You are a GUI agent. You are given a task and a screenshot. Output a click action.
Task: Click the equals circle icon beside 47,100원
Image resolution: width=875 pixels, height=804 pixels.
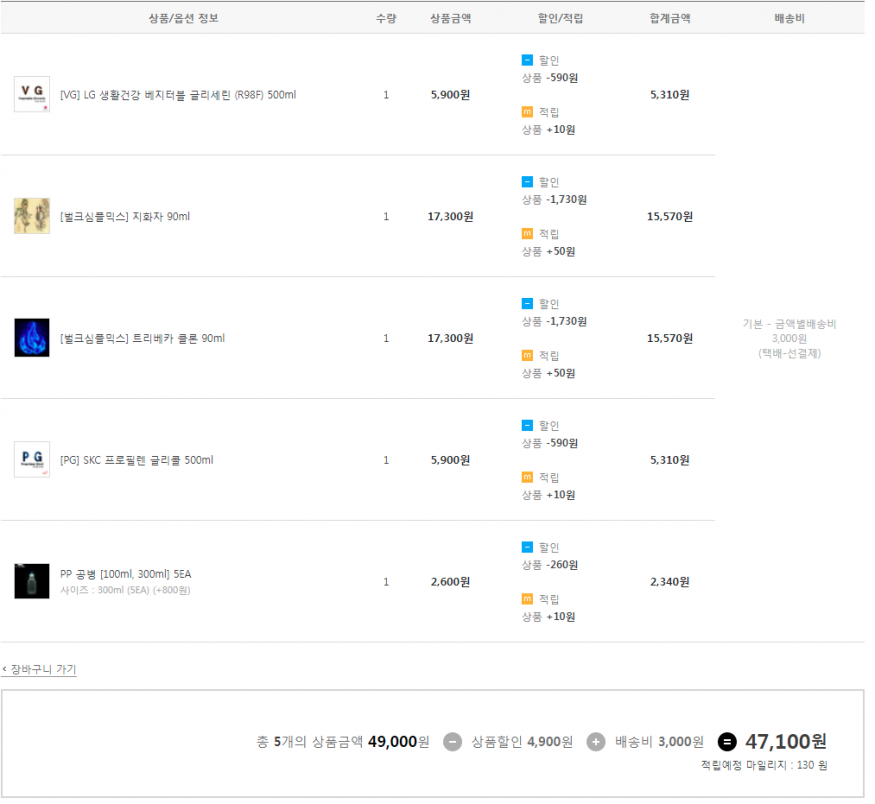(x=727, y=742)
